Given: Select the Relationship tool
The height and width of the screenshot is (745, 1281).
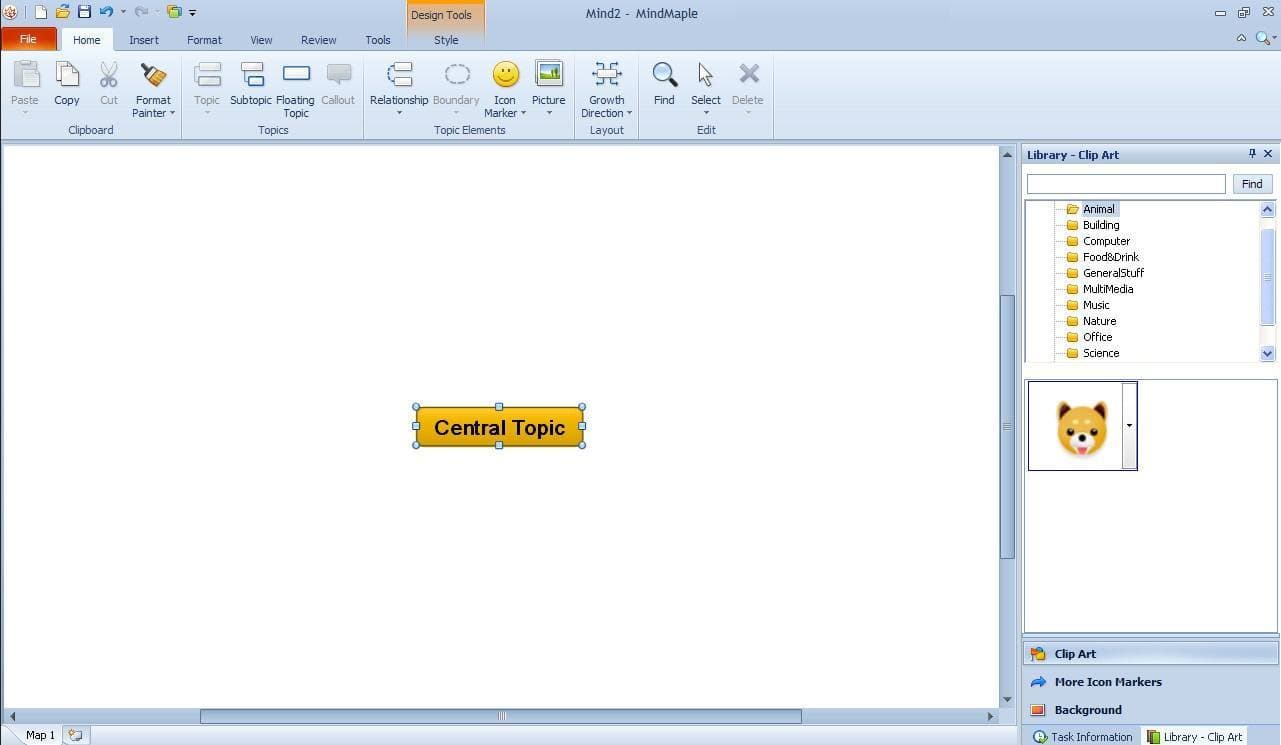Looking at the screenshot, I should [x=399, y=76].
